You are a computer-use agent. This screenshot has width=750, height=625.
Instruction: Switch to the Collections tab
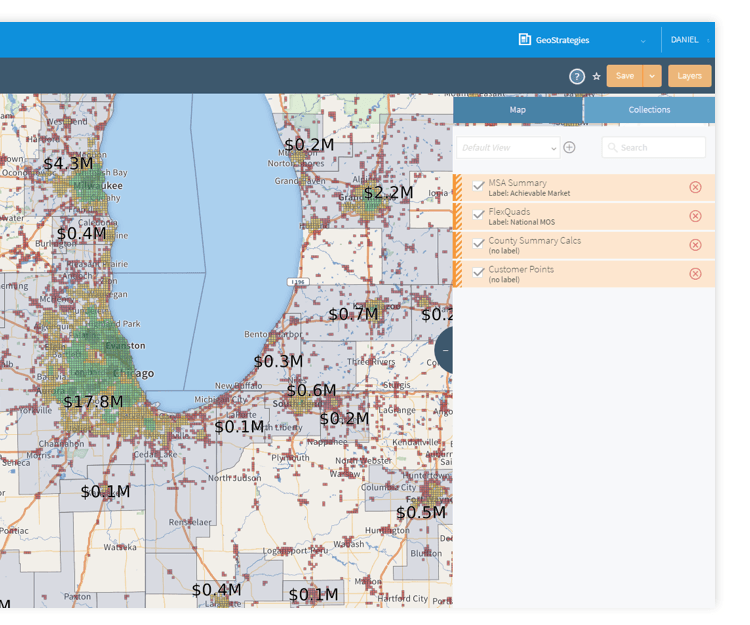coord(649,110)
